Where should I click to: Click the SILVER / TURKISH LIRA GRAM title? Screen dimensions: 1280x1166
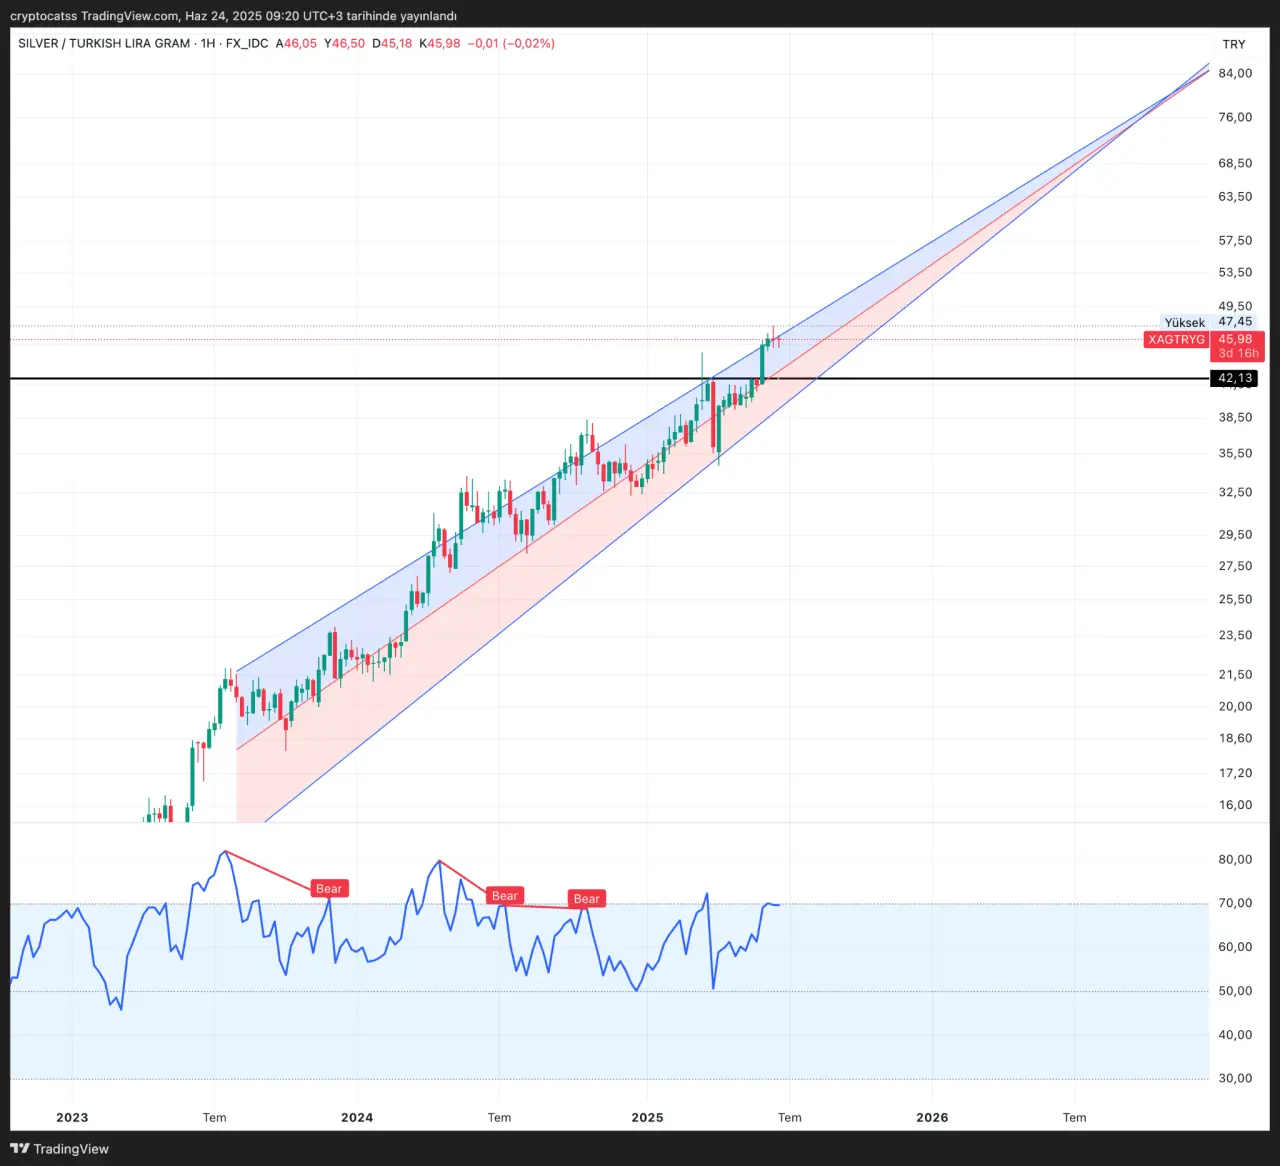[x=104, y=44]
